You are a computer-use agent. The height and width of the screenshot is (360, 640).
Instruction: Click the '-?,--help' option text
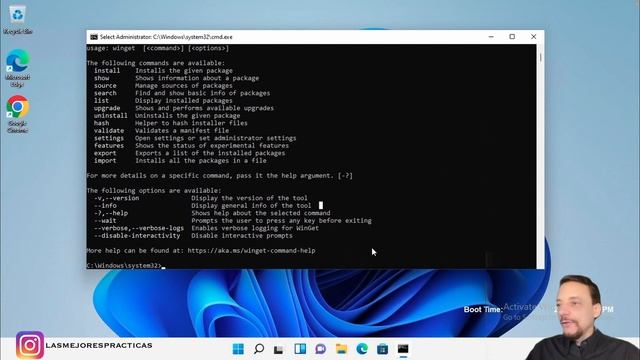click(111, 213)
